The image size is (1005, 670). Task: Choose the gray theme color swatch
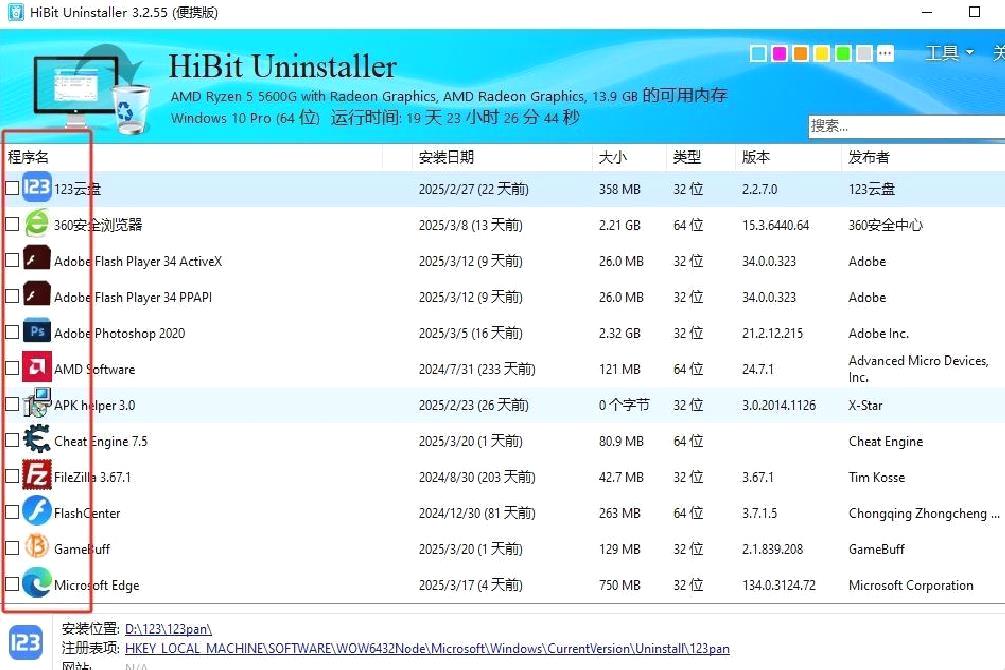(x=864, y=53)
